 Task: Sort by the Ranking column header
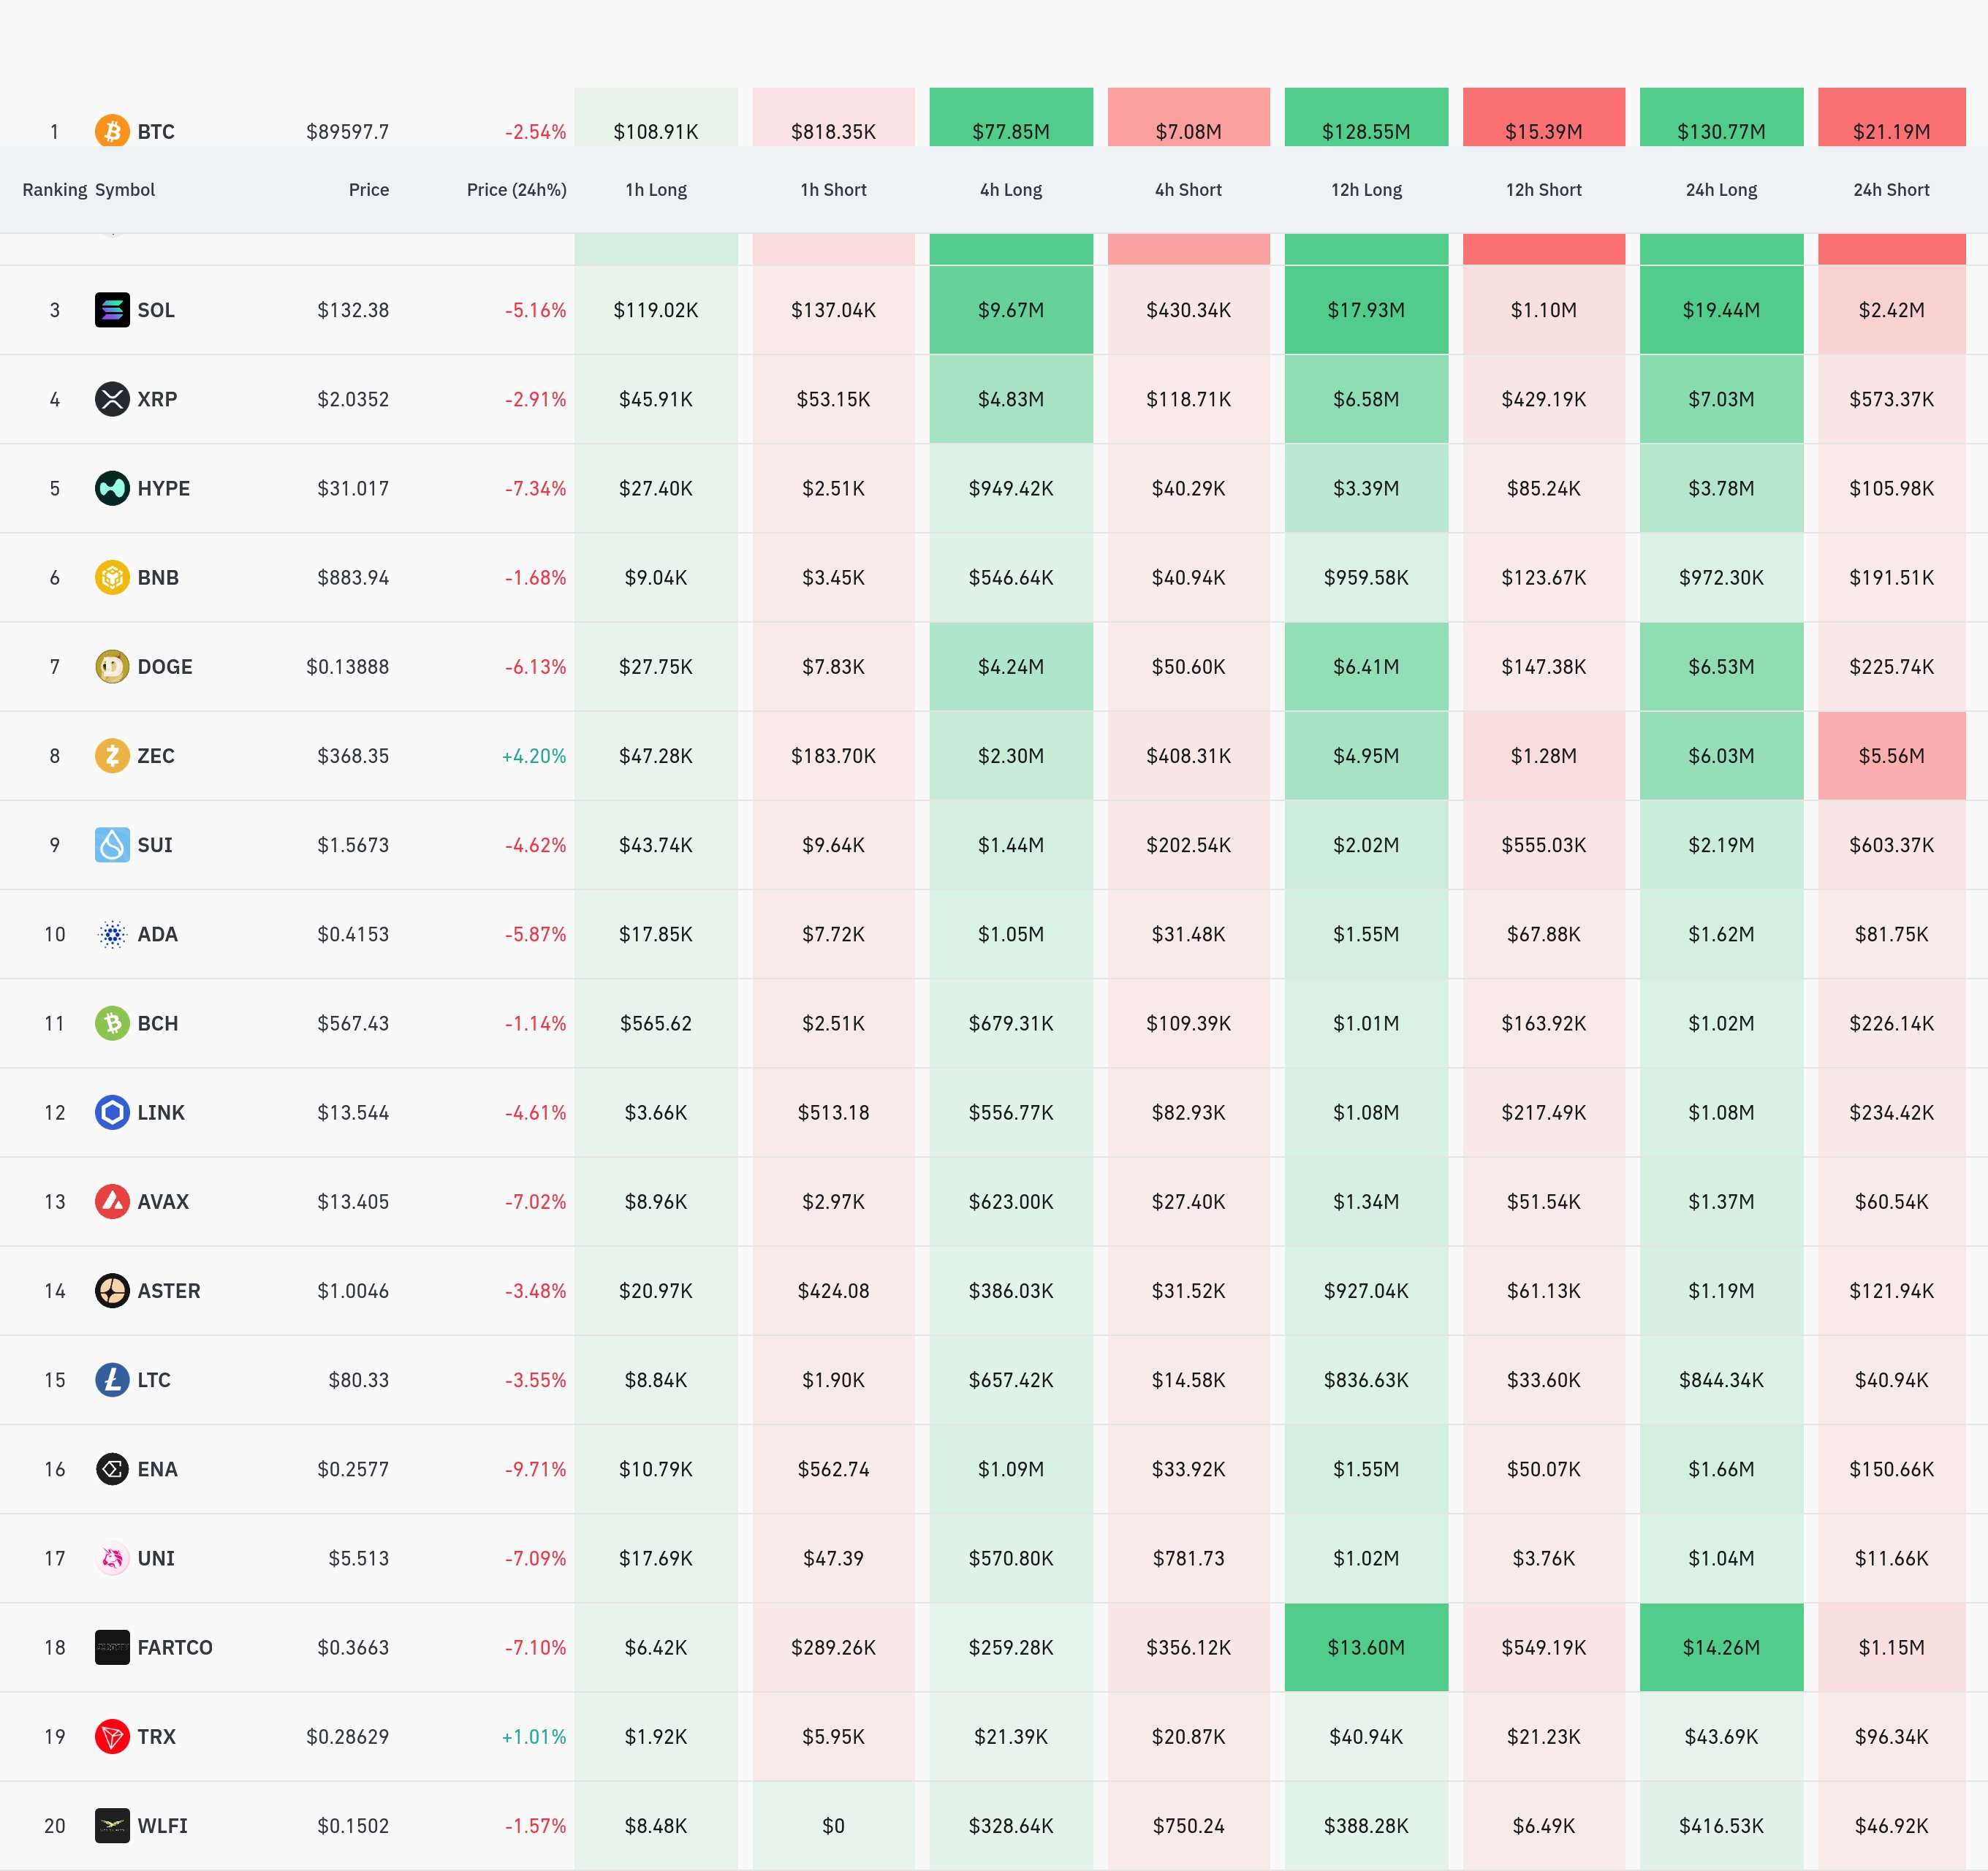[x=54, y=190]
